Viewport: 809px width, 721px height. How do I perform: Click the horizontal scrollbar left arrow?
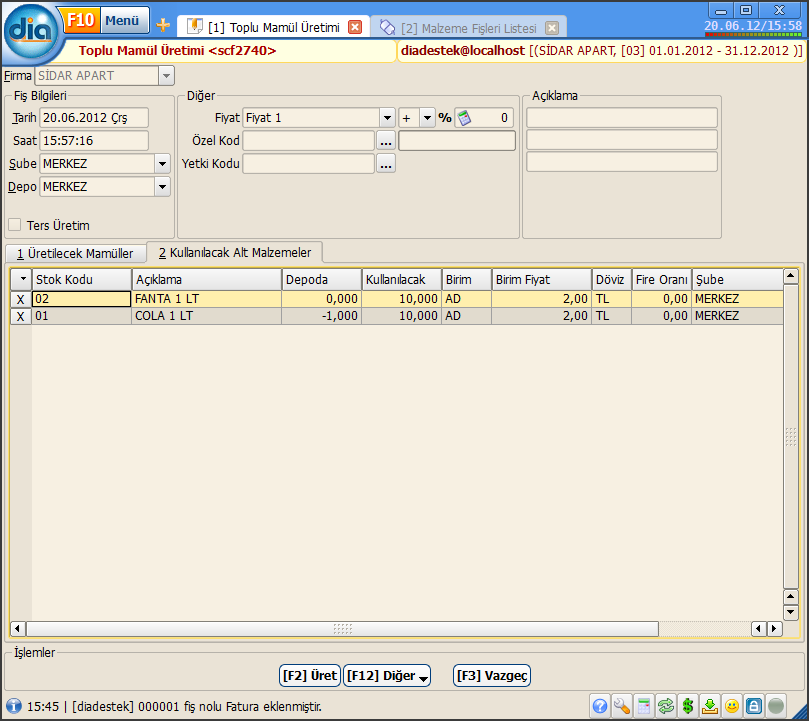pos(18,629)
